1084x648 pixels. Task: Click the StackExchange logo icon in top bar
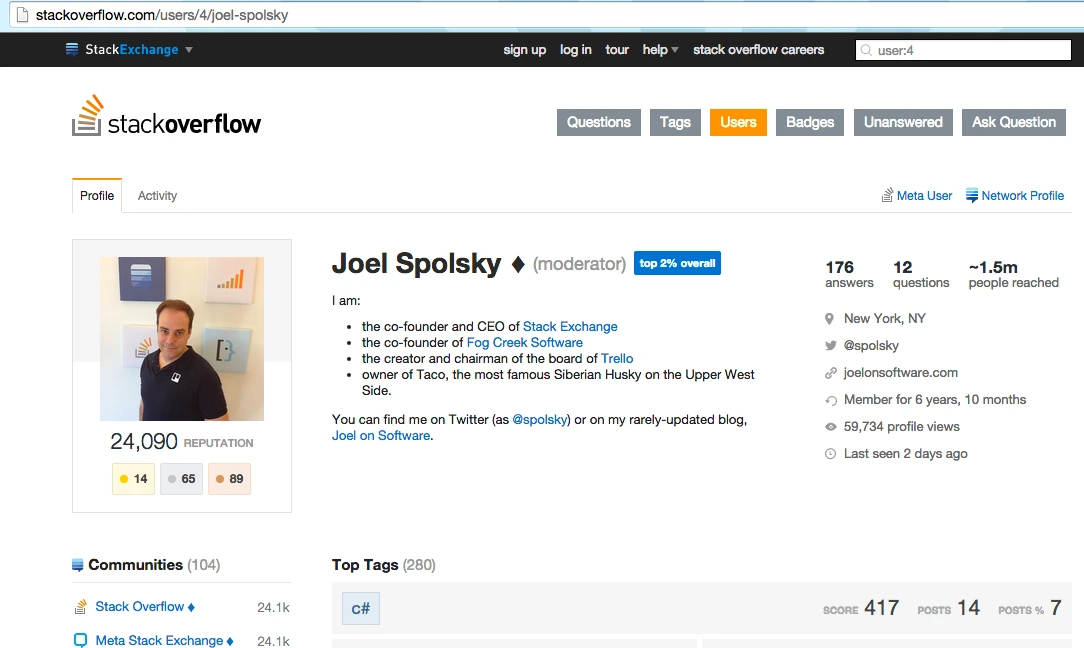click(72, 49)
